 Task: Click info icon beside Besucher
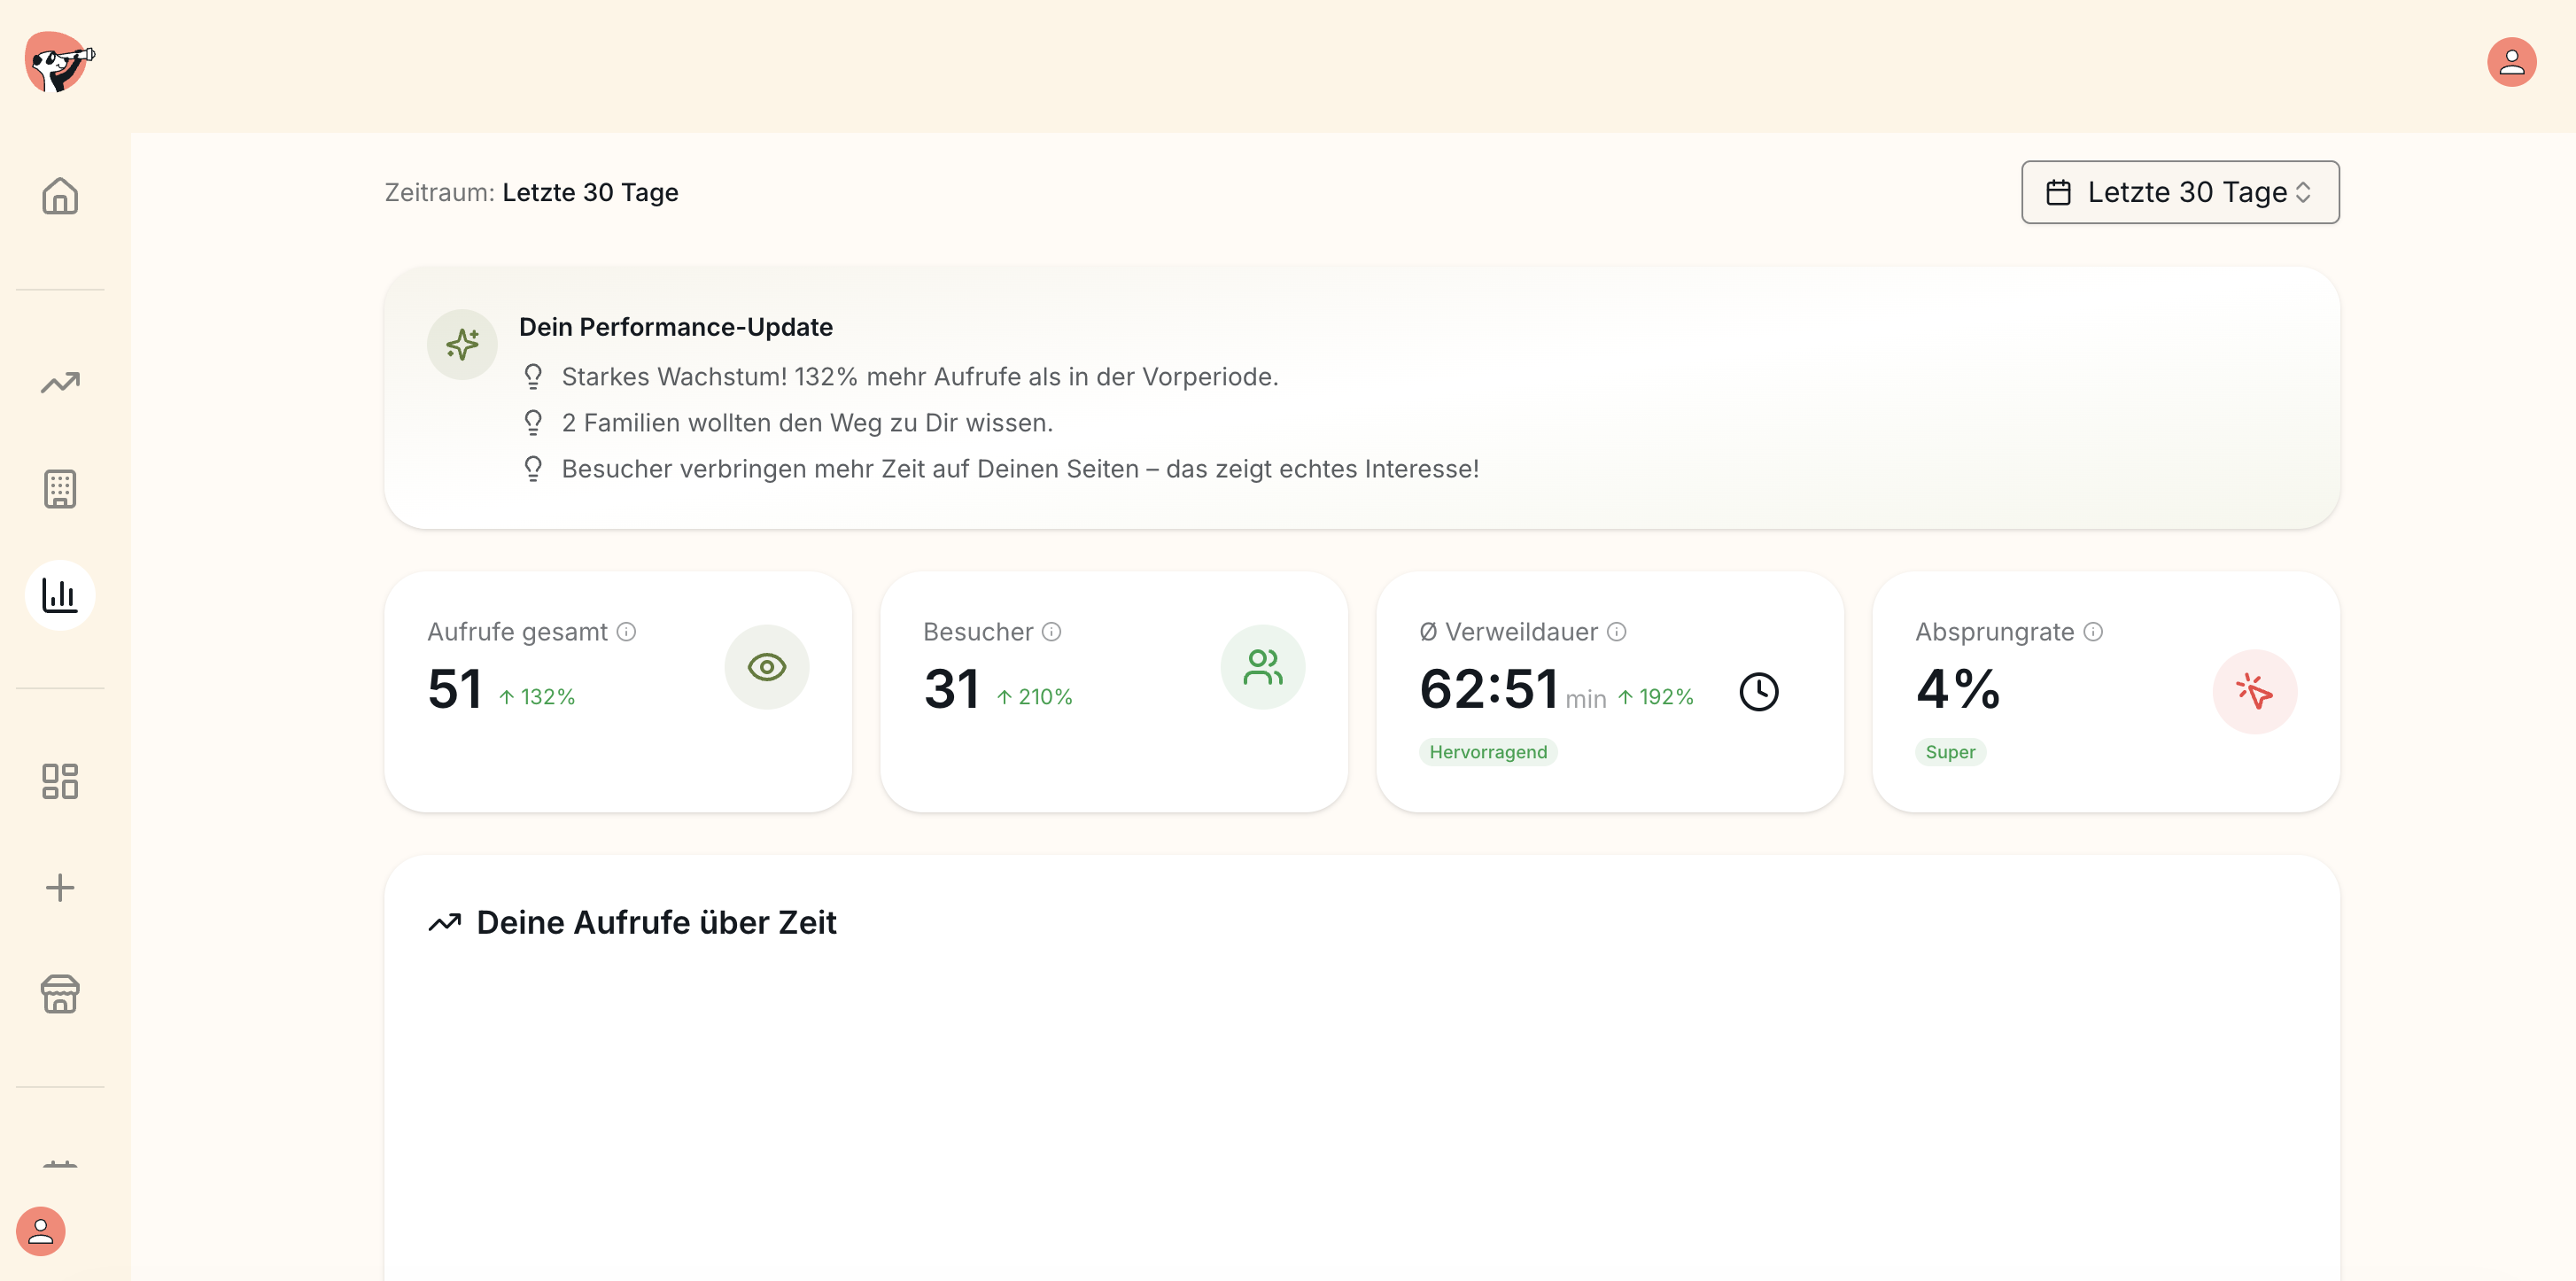pos(1051,632)
